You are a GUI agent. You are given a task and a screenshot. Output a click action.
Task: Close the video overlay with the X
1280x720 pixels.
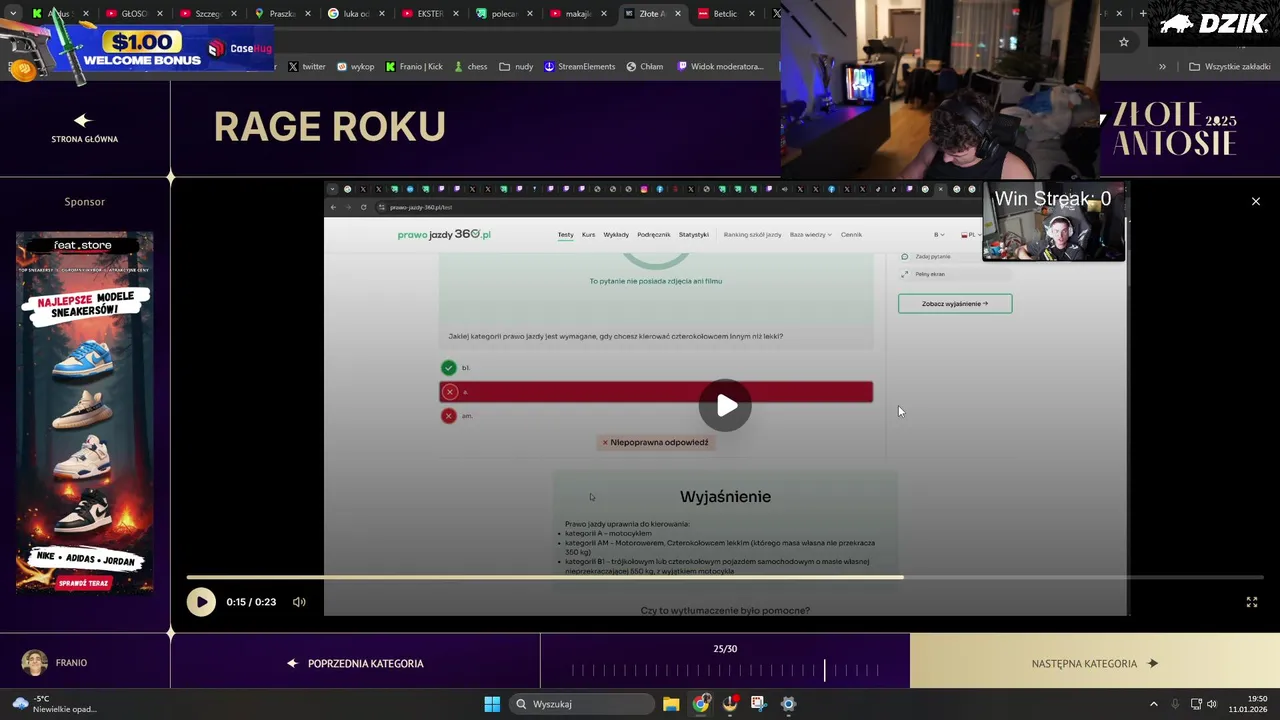coord(1256,201)
